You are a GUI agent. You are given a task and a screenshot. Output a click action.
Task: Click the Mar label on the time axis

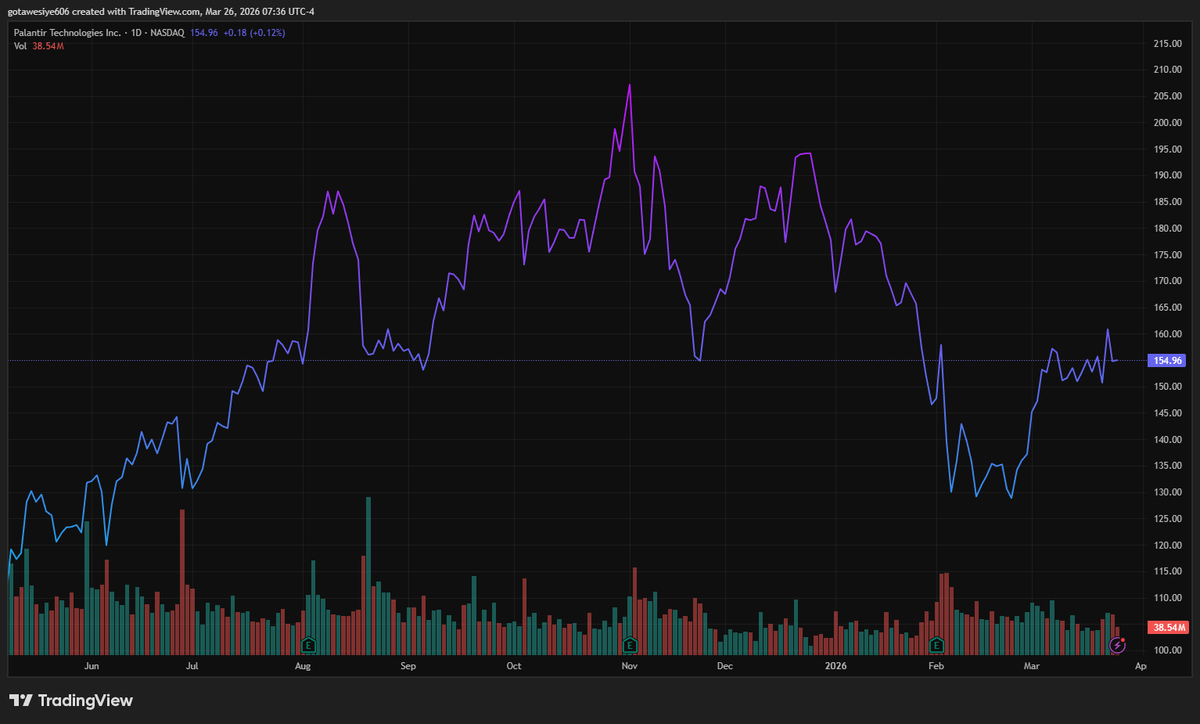(x=1030, y=665)
